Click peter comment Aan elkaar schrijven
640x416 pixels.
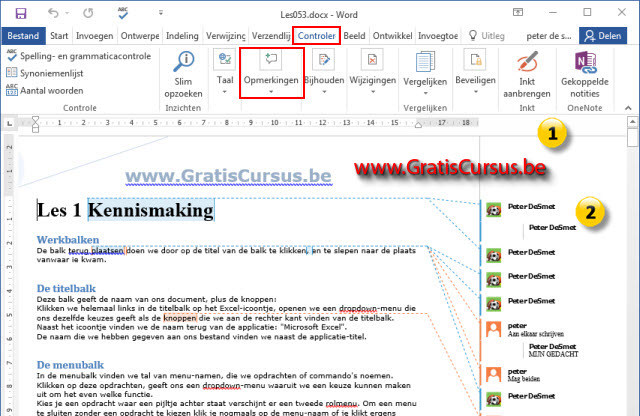pos(536,334)
